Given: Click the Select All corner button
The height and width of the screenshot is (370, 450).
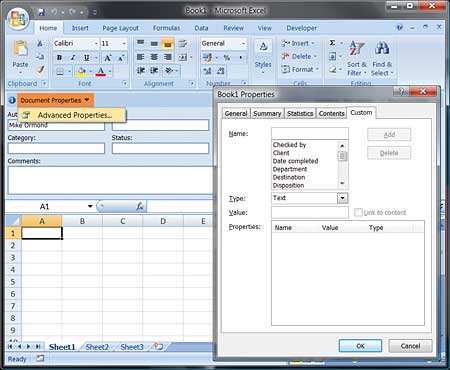Looking at the screenshot, I should 13,221.
